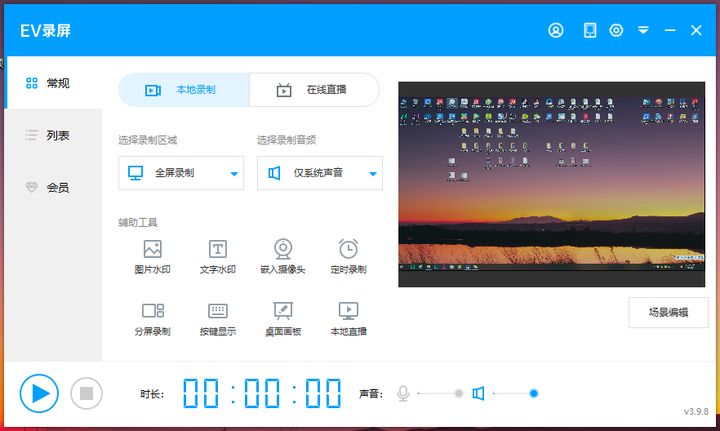Open the title bar dropdown menu icon

coord(643,30)
